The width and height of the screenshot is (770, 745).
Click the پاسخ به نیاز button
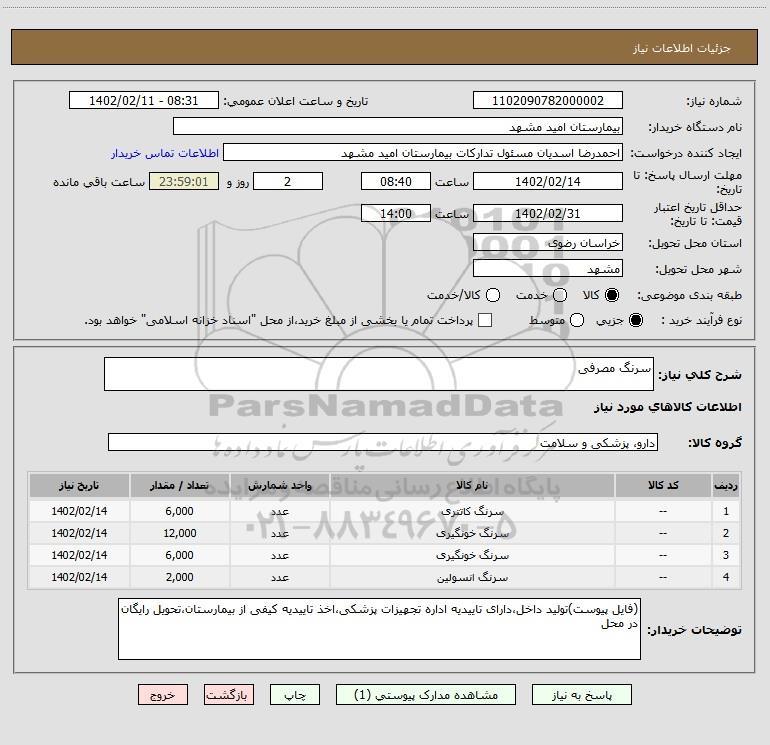pyautogui.click(x=582, y=695)
